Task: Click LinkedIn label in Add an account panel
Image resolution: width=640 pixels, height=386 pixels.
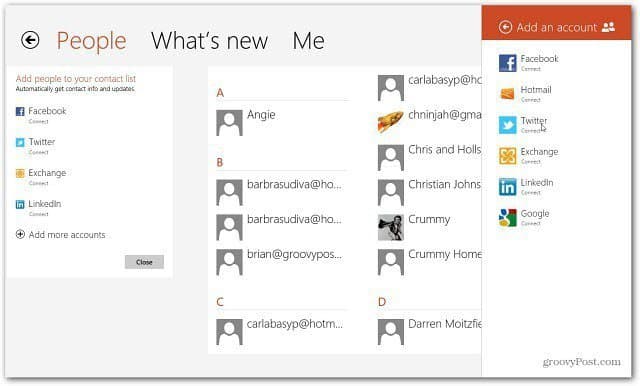Action: point(537,182)
